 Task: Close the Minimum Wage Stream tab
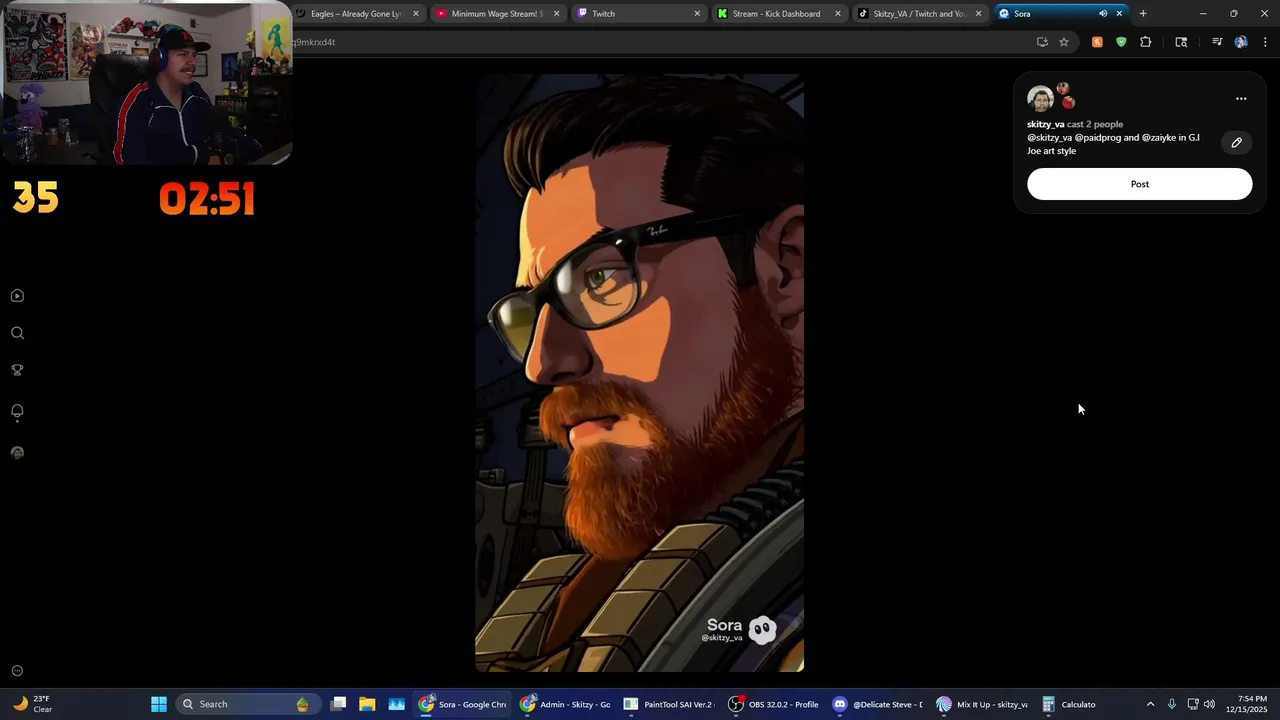click(556, 14)
